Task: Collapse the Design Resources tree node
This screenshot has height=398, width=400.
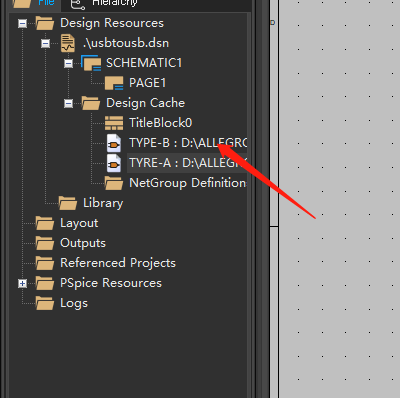Action: click(x=22, y=23)
